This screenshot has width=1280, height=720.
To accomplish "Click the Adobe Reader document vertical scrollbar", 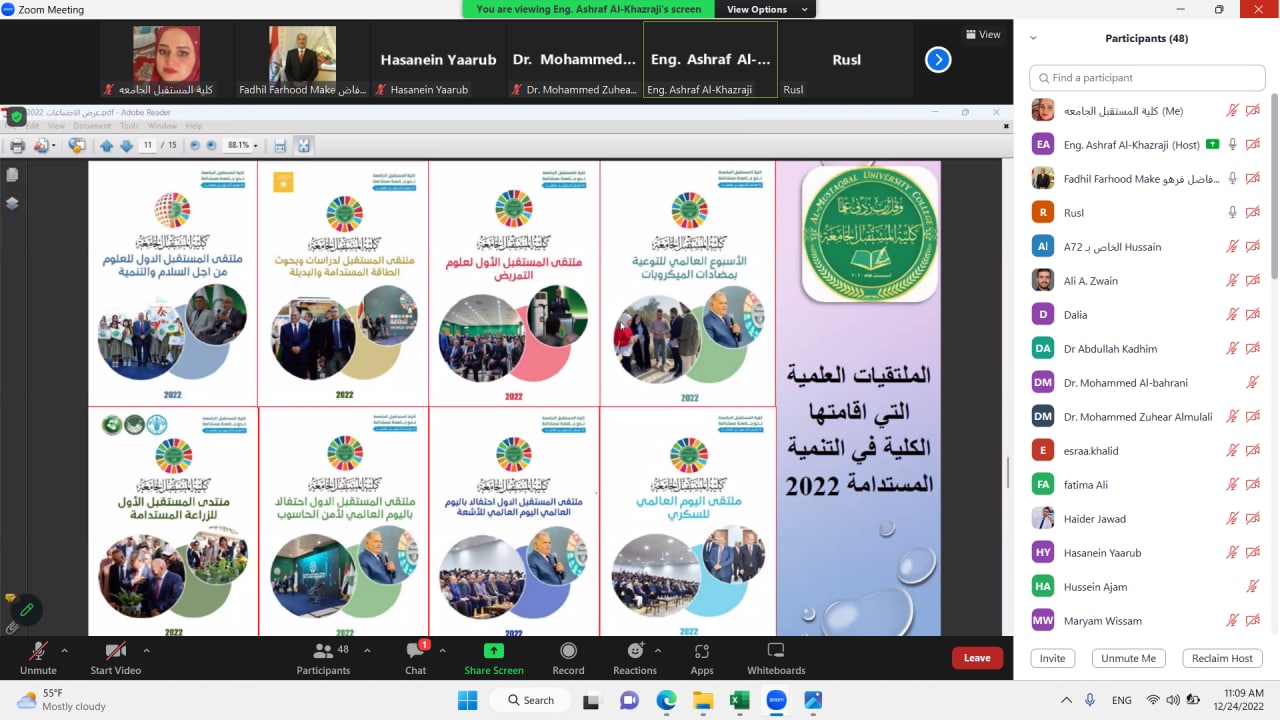I will click(1007, 472).
